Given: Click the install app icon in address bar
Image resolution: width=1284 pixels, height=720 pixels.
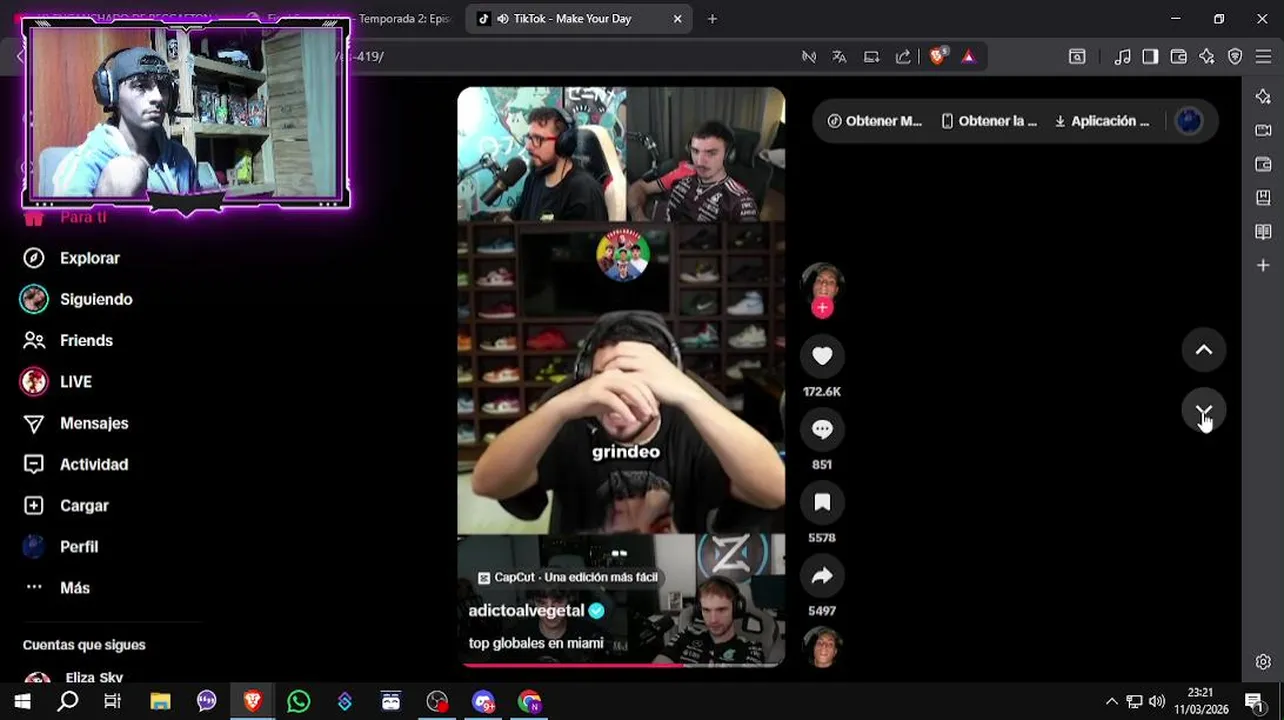Looking at the screenshot, I should click(x=871, y=57).
